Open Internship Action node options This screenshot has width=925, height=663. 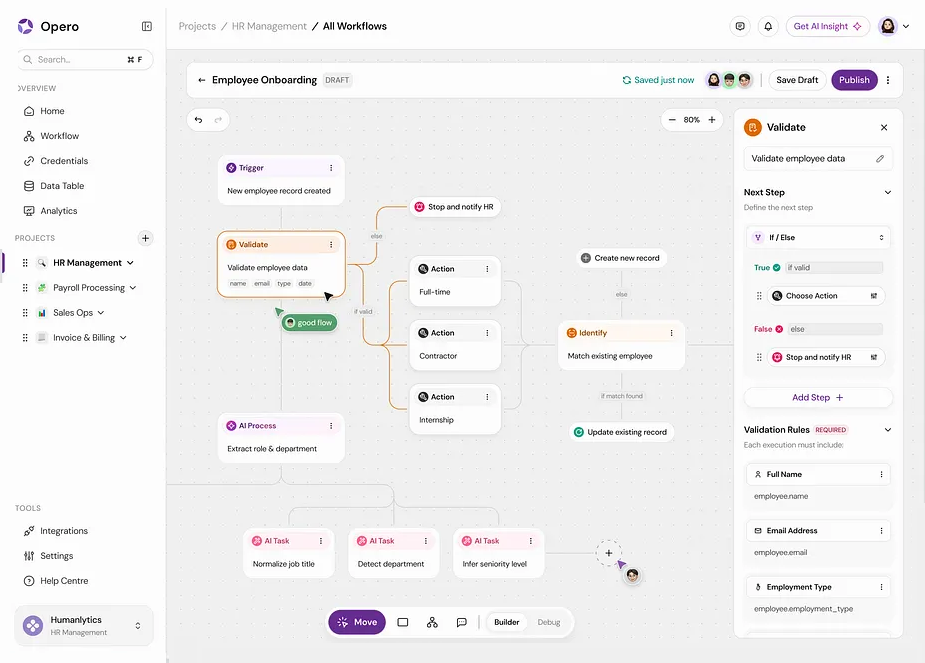487,397
